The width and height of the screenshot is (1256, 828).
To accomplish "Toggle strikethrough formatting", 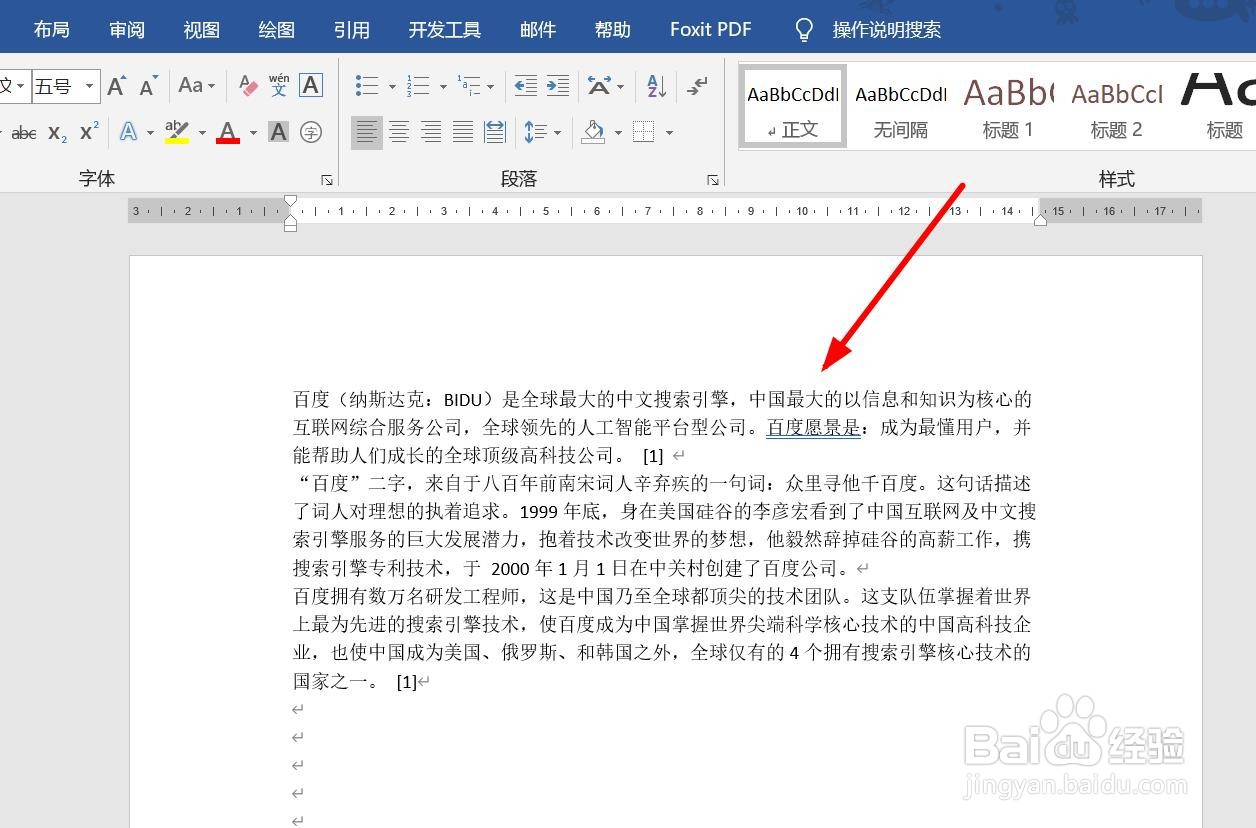I will pyautogui.click(x=24, y=132).
